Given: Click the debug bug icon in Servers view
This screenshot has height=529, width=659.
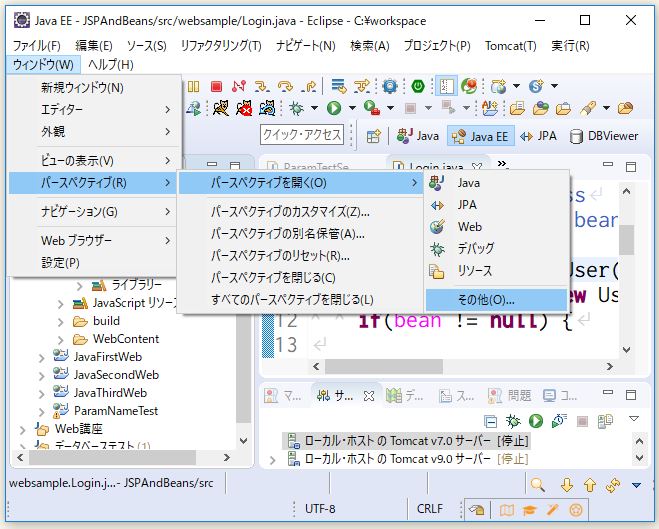Looking at the screenshot, I should pyautogui.click(x=513, y=421).
